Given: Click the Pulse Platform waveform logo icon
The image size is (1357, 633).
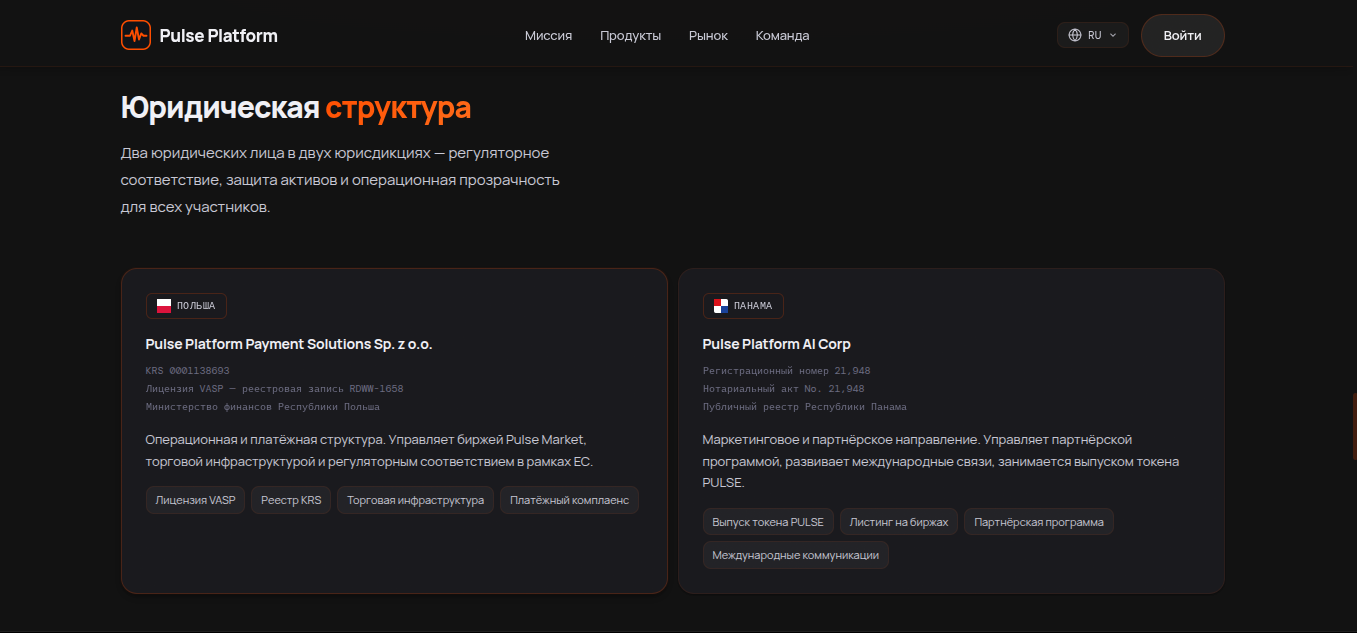Looking at the screenshot, I should pyautogui.click(x=136, y=35).
